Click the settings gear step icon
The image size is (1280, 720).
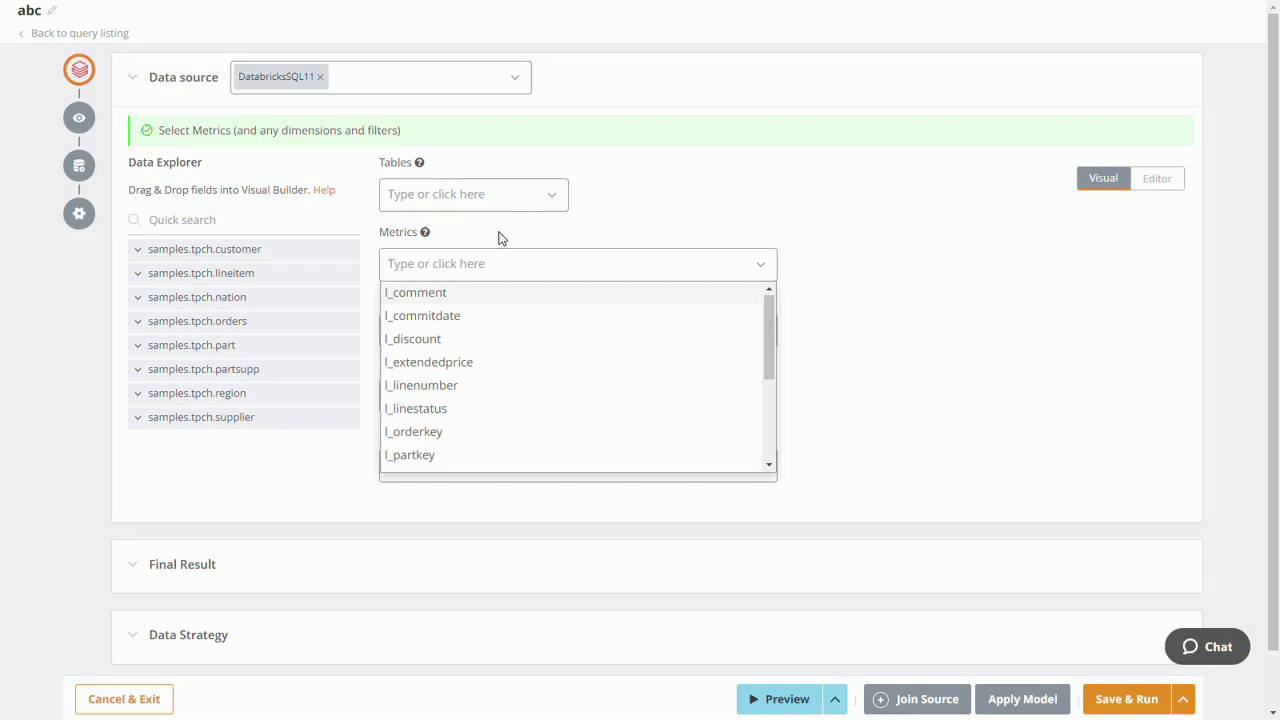(79, 213)
